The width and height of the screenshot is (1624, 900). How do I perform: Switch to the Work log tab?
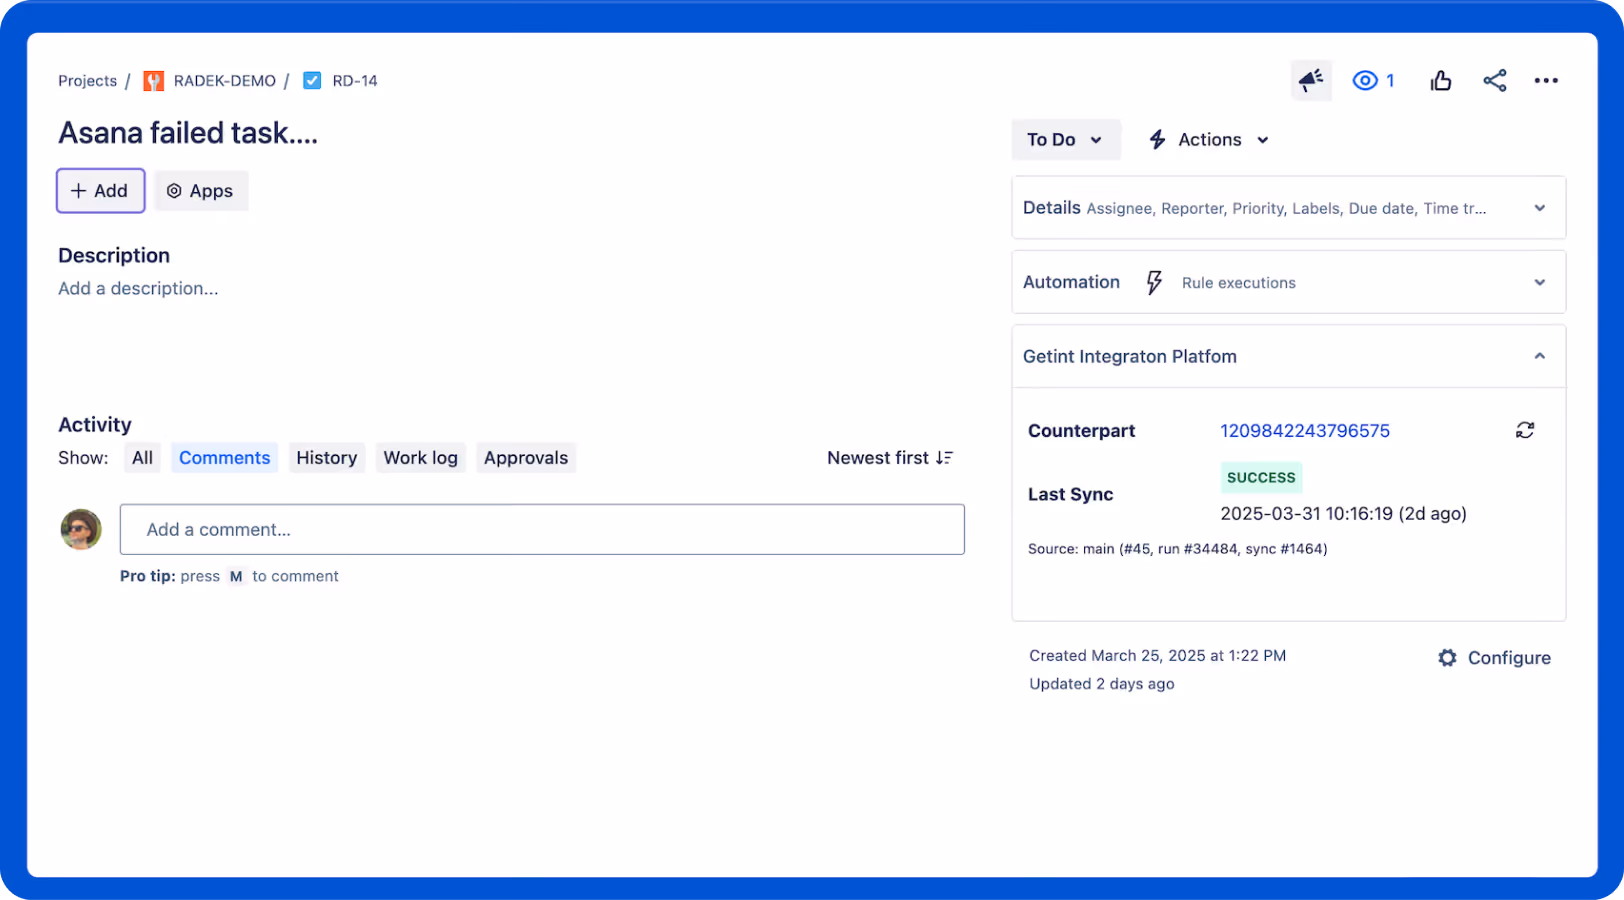pos(420,458)
